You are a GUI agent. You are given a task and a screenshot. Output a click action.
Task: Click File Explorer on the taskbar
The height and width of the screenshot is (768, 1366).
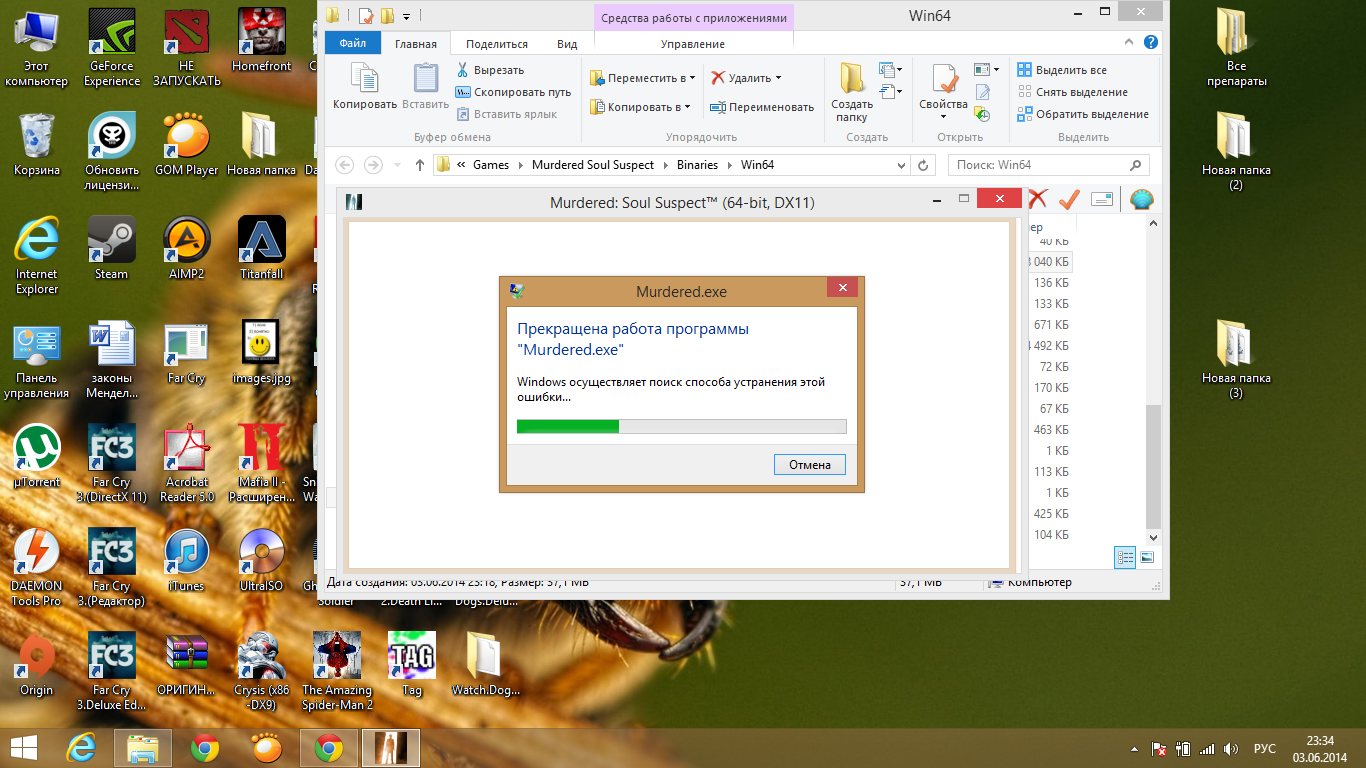coord(143,747)
